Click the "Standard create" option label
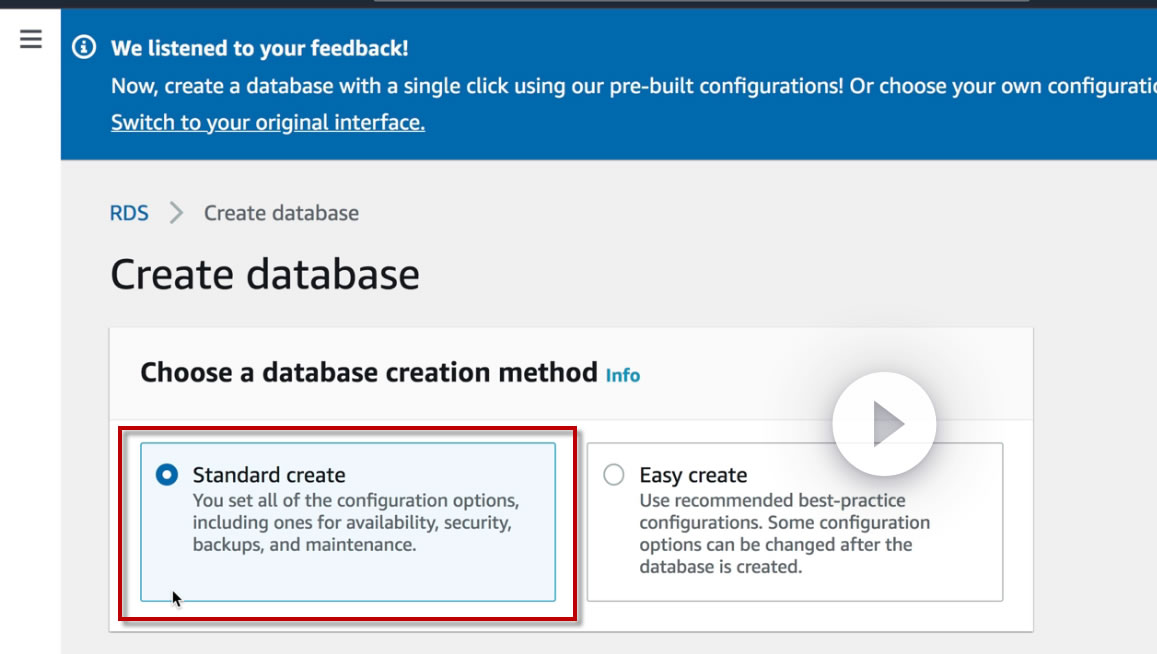Viewport: 1157px width, 654px height. point(269,475)
